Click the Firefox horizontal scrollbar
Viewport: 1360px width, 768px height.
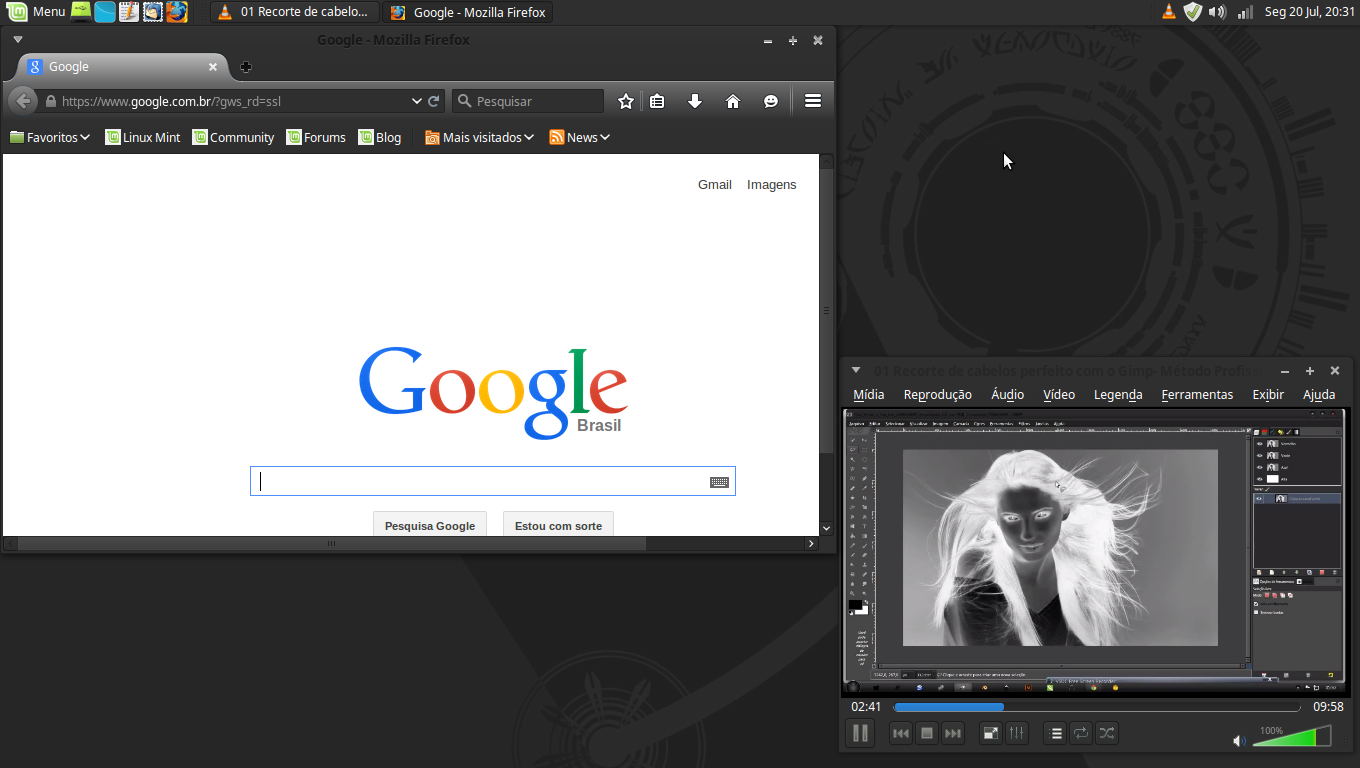point(332,544)
